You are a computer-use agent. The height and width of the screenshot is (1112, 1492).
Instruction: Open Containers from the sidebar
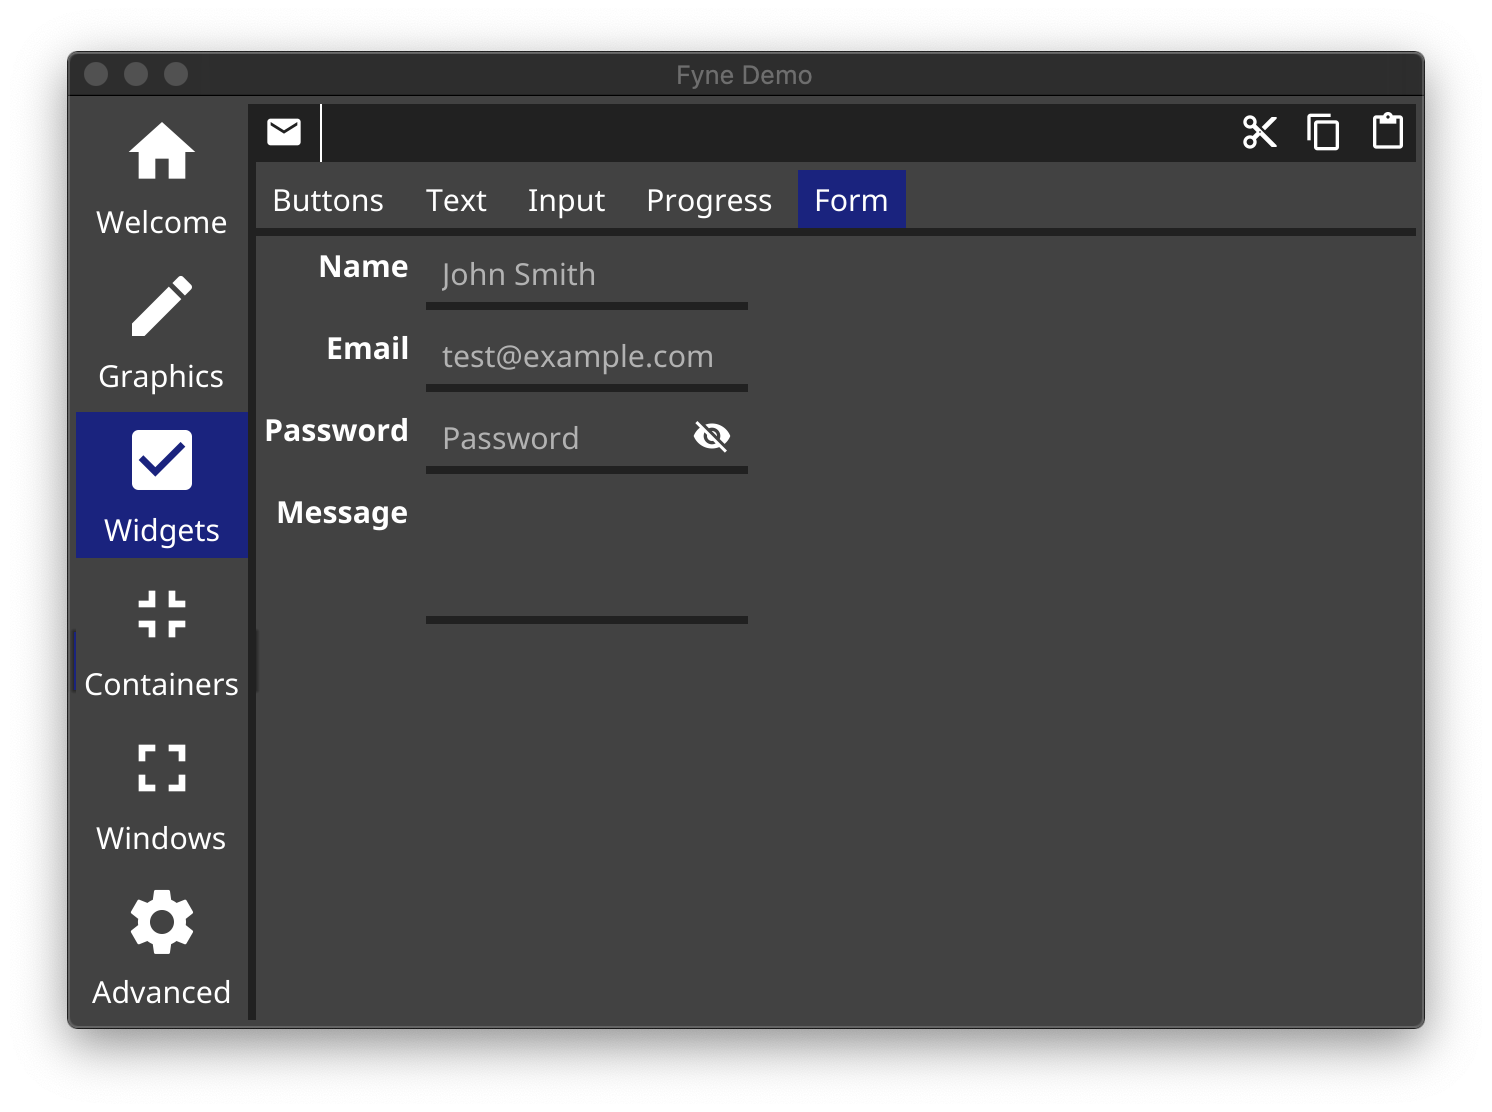pyautogui.click(x=160, y=614)
